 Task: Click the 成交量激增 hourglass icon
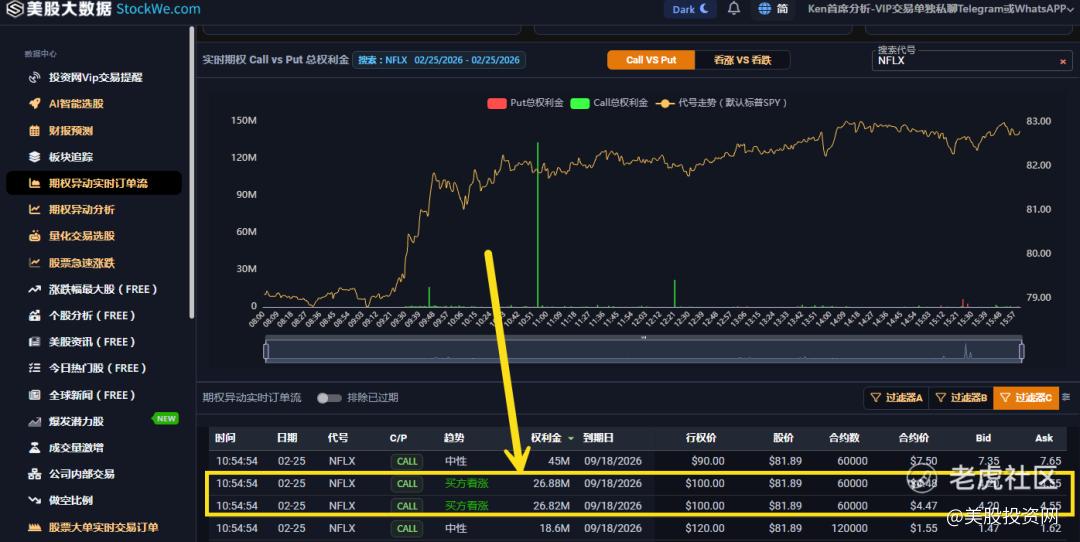(x=34, y=448)
